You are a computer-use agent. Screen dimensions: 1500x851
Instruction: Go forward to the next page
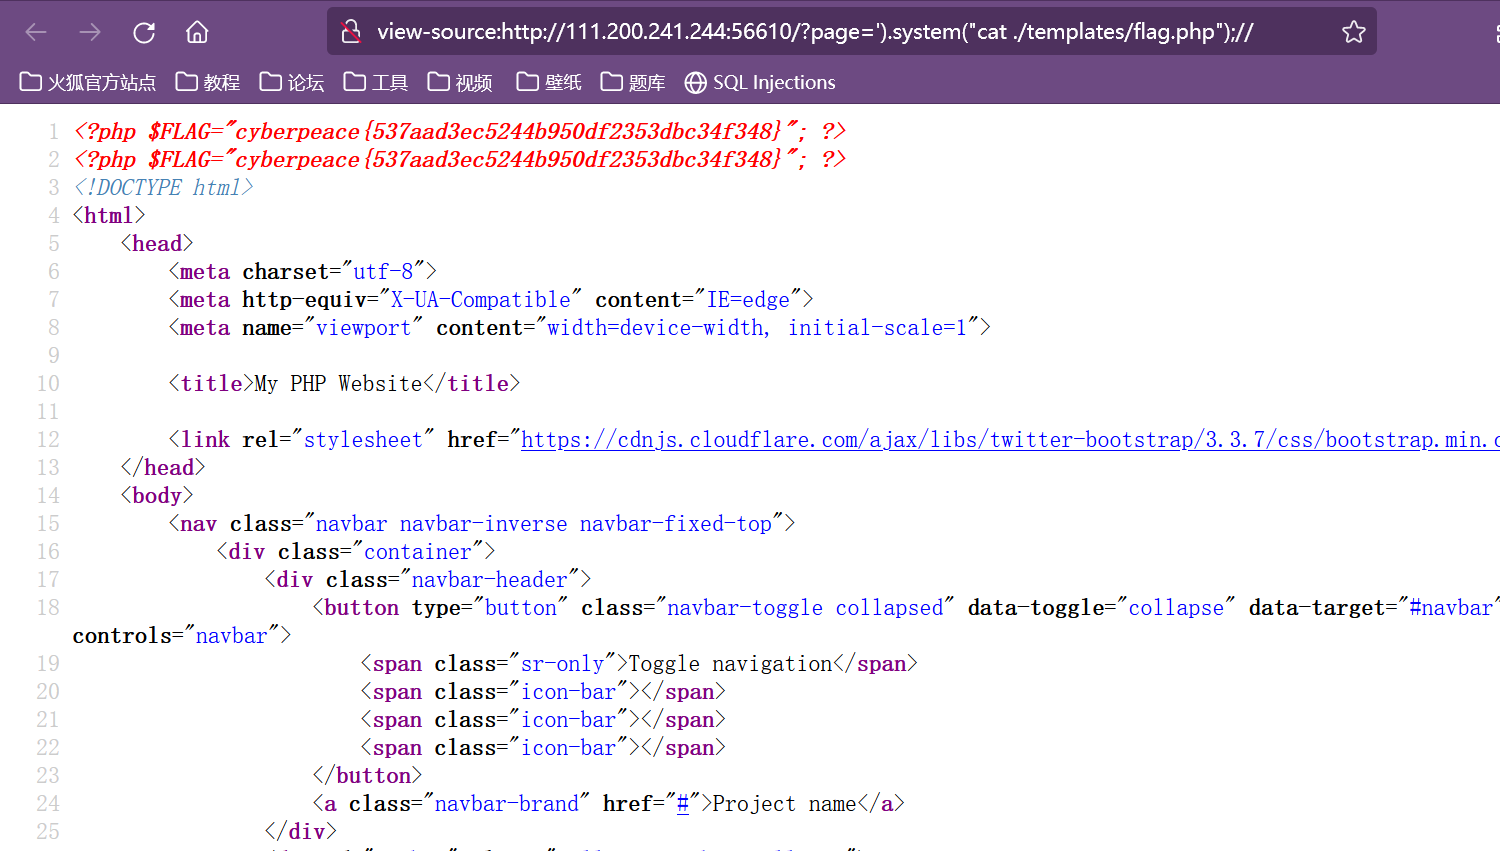point(90,32)
